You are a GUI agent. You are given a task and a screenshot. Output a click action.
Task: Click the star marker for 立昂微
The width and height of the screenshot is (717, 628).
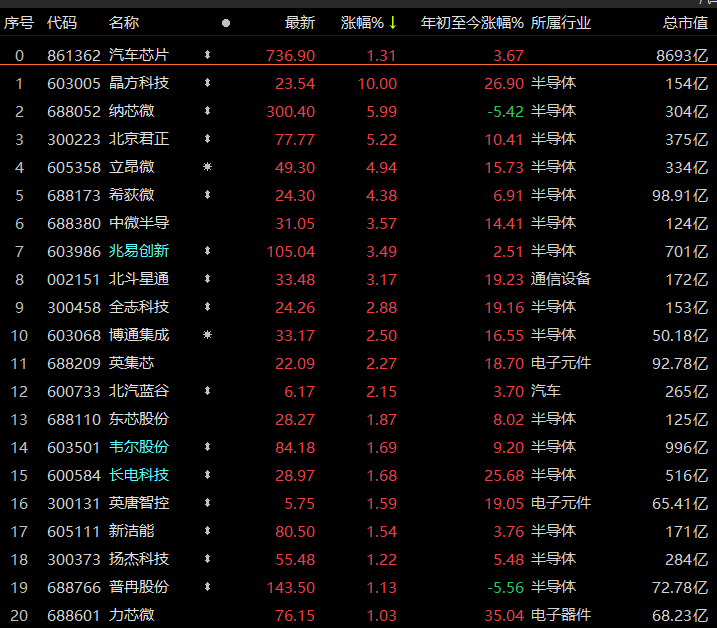[207, 167]
